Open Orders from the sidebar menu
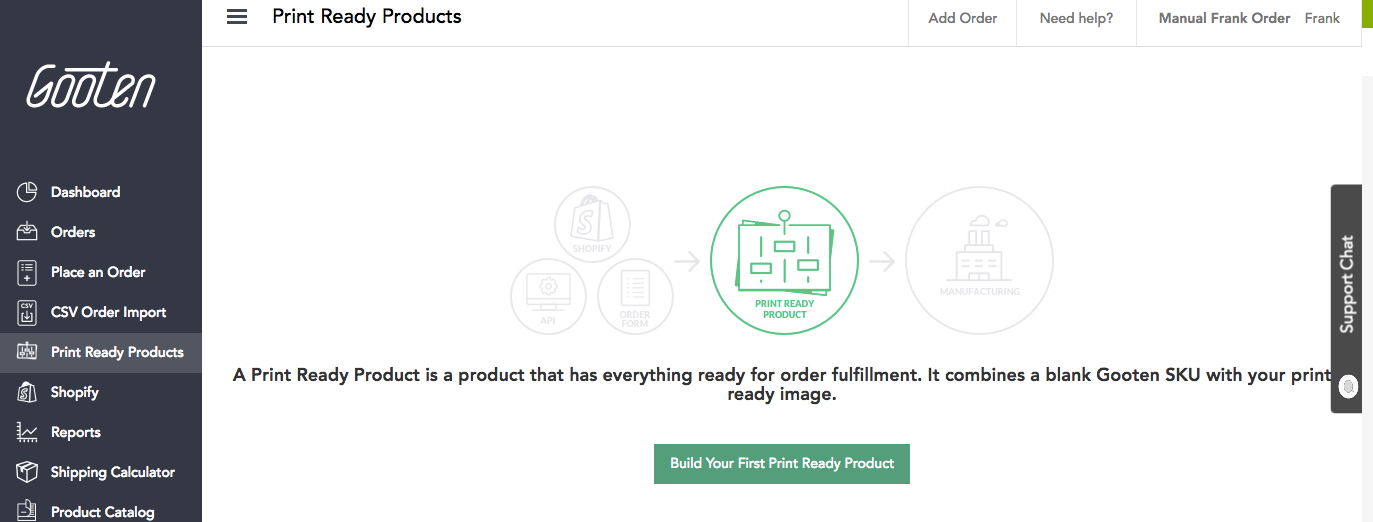Image resolution: width=1373 pixels, height=522 pixels. [73, 232]
